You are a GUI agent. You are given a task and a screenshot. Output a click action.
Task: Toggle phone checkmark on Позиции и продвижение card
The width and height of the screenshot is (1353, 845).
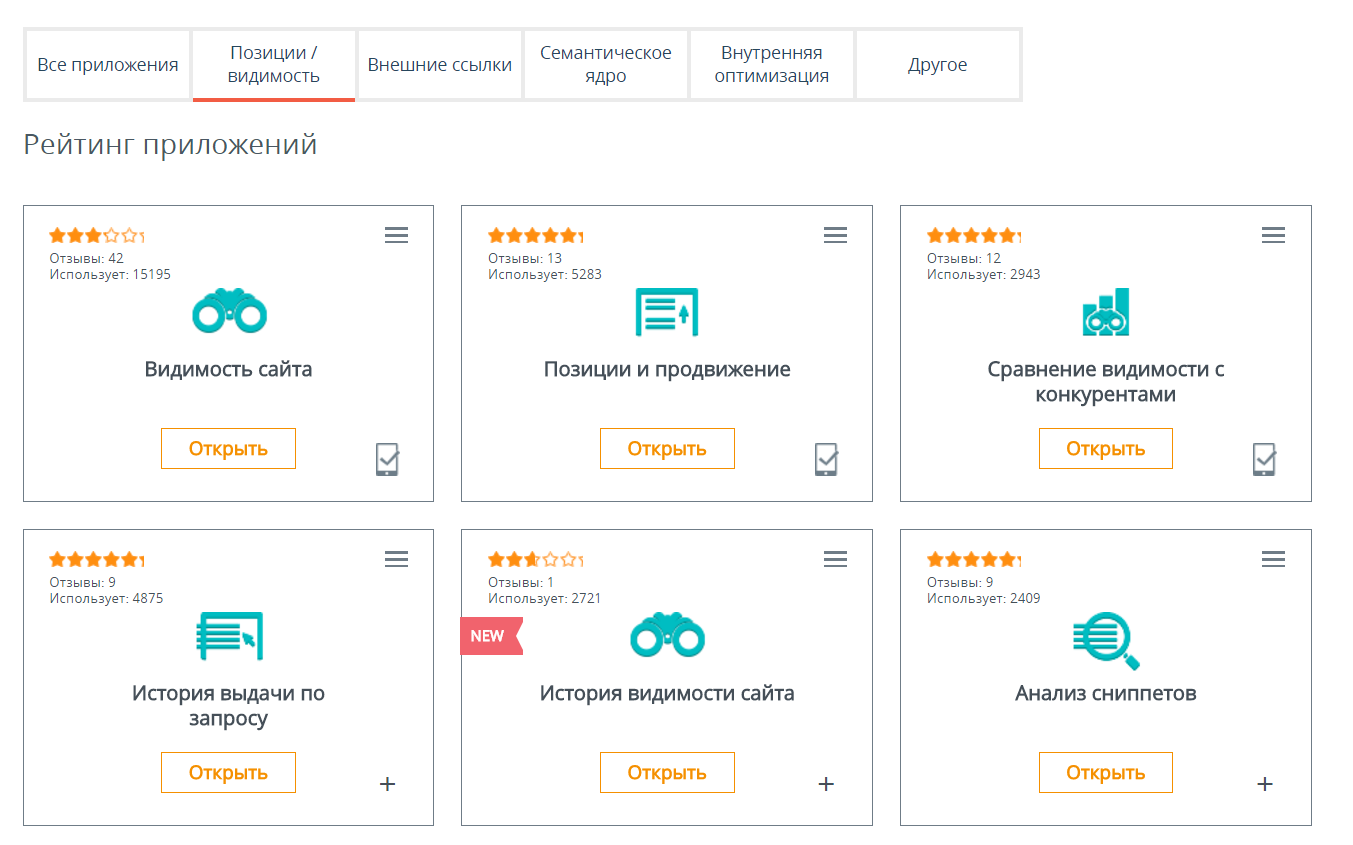point(826,459)
